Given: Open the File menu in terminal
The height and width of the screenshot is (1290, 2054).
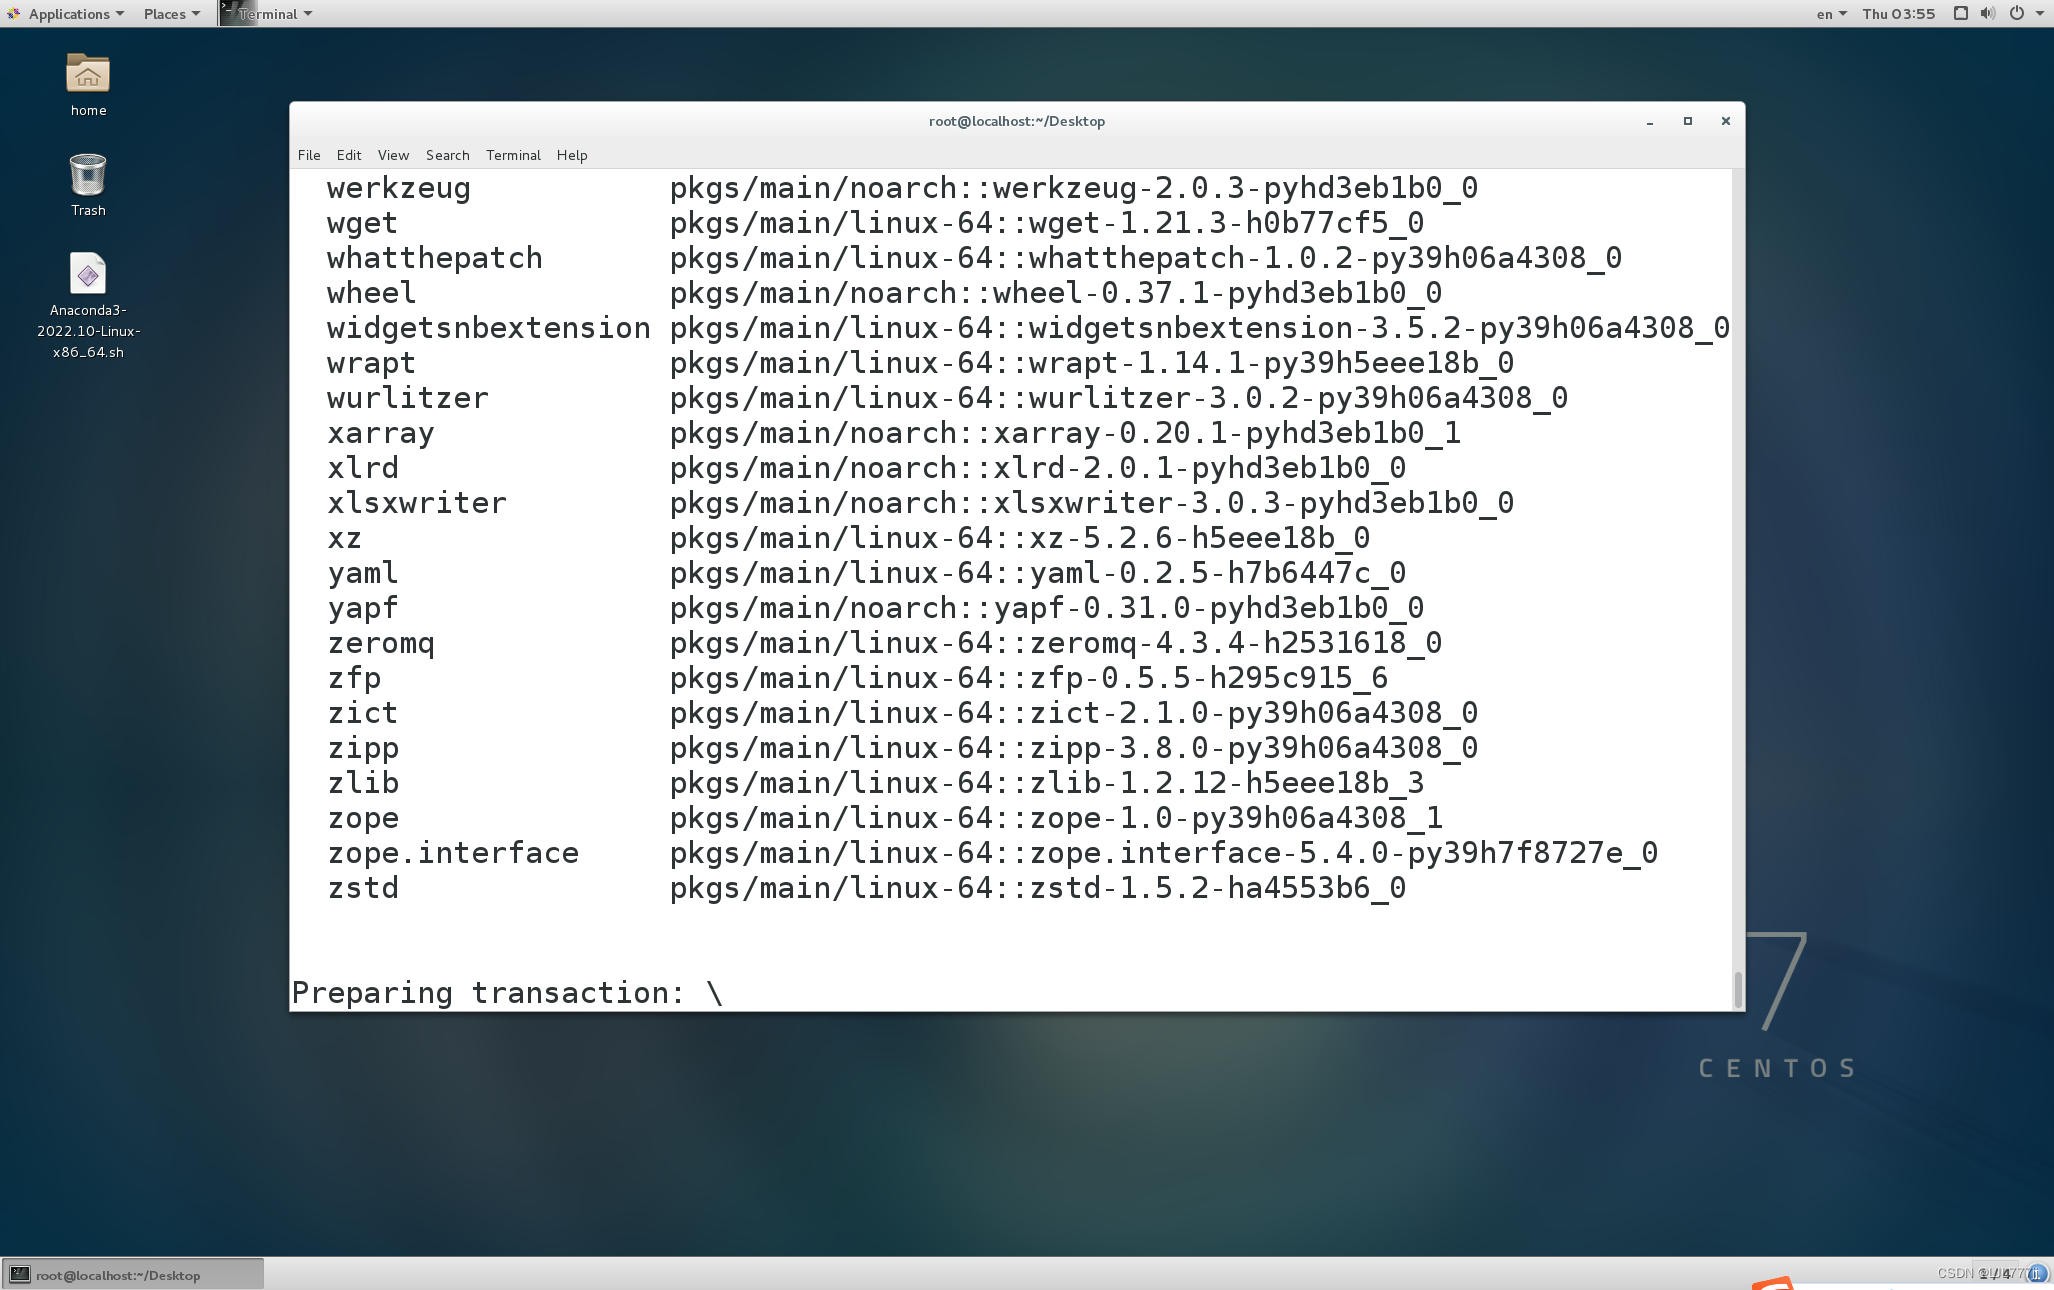Looking at the screenshot, I should [309, 155].
